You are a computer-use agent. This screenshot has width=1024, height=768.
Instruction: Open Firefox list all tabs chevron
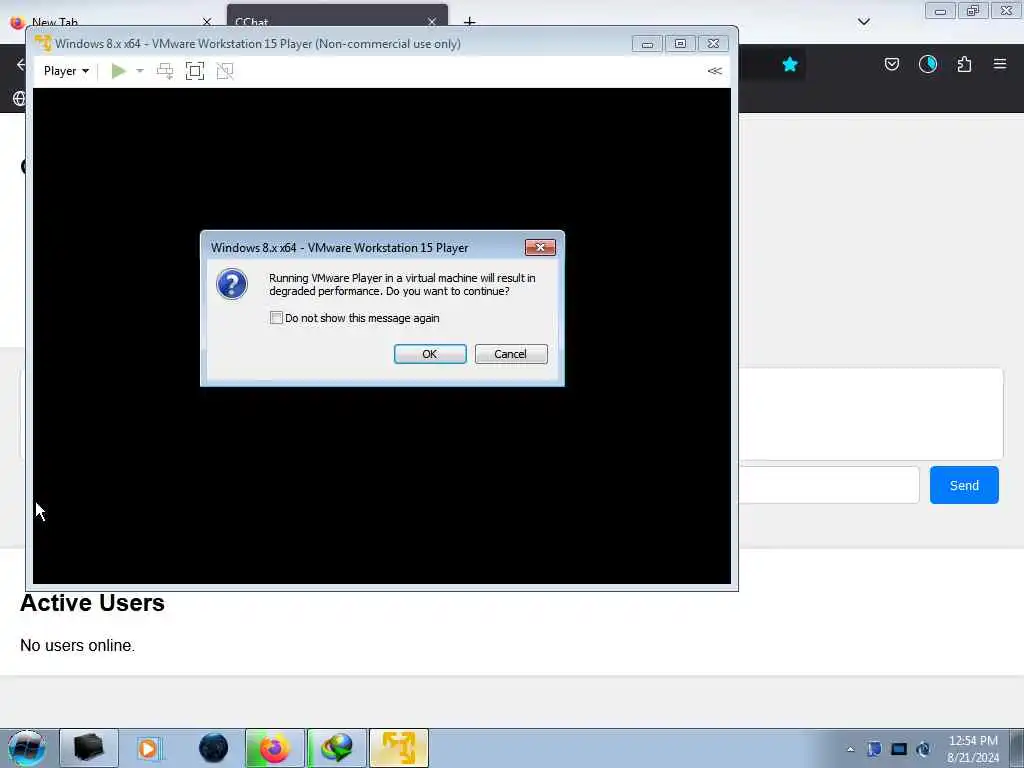864,22
